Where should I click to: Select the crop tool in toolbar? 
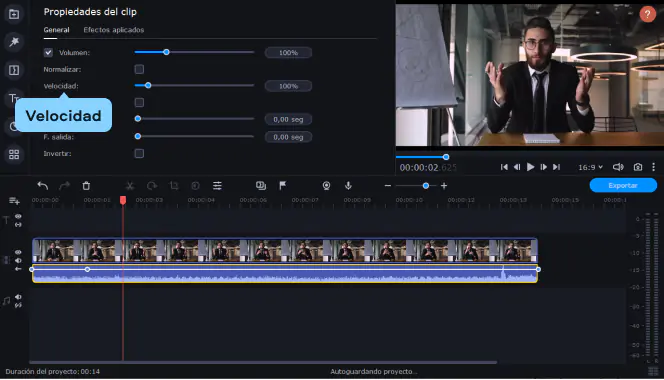[174, 186]
